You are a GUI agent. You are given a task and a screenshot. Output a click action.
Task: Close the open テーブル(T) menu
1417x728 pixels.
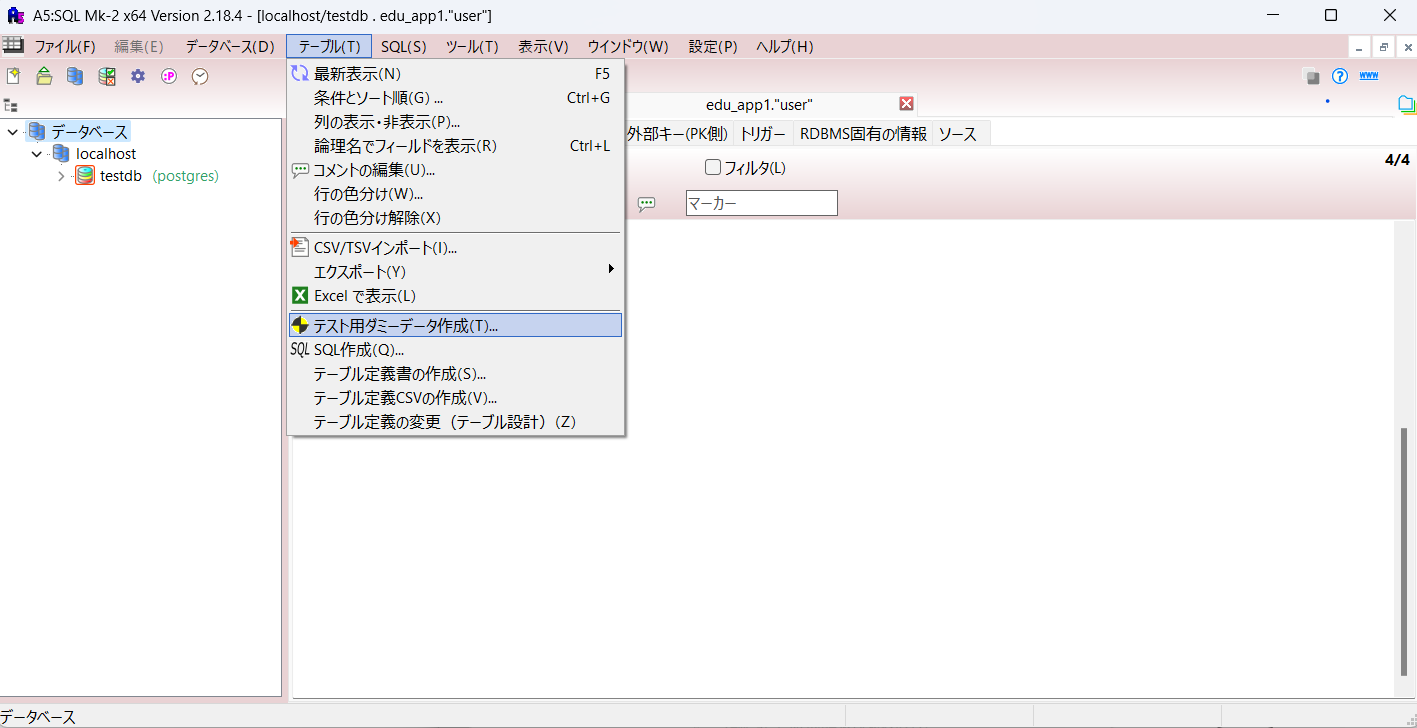329,47
